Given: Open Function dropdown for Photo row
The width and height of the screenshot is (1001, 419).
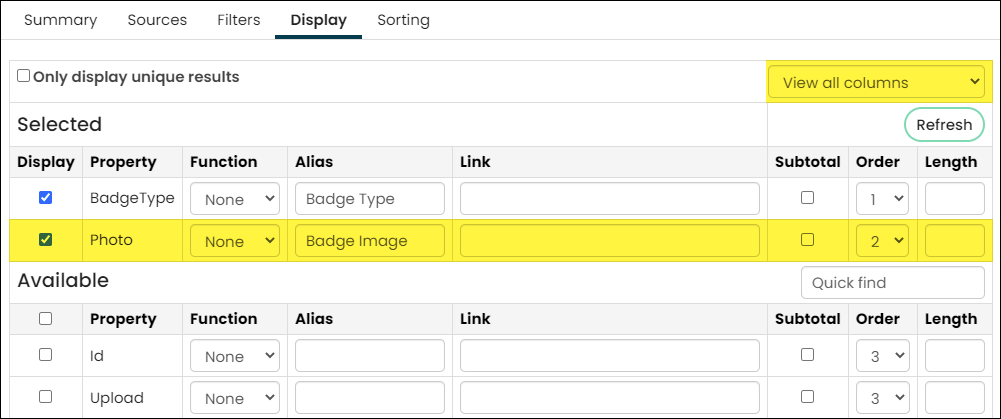Looking at the screenshot, I should pyautogui.click(x=235, y=241).
